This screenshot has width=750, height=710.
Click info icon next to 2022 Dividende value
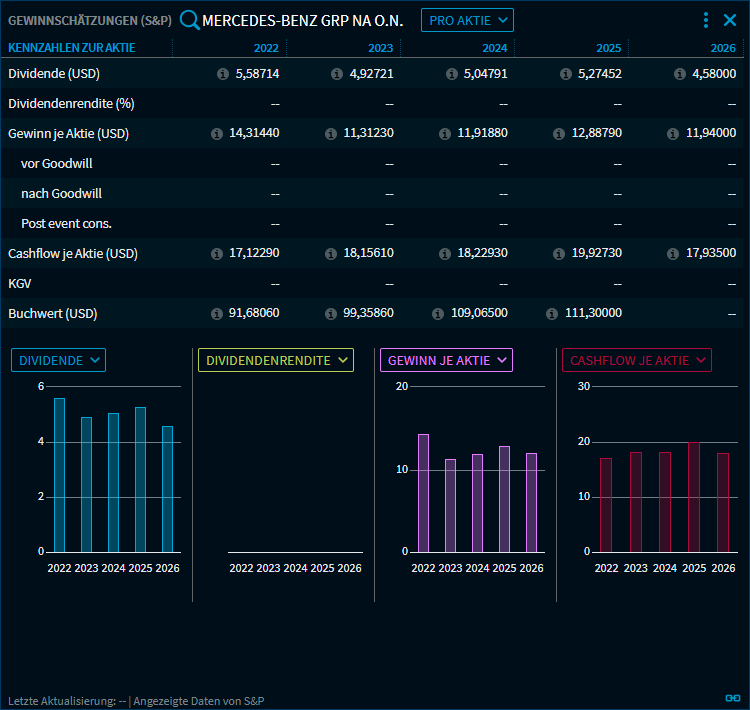pos(223,74)
